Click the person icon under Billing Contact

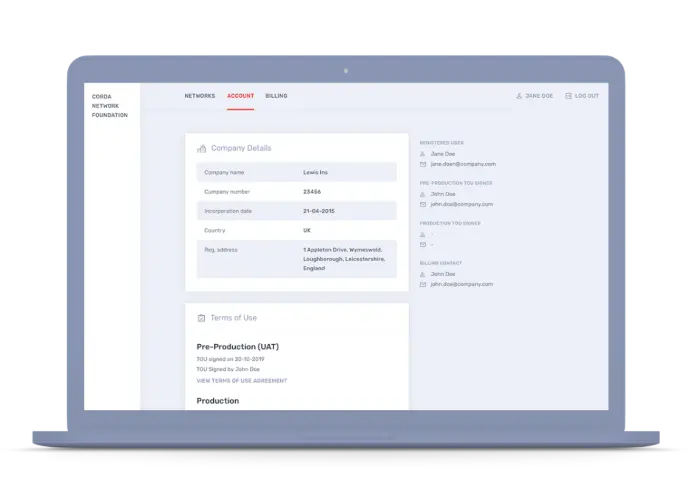coord(422,274)
